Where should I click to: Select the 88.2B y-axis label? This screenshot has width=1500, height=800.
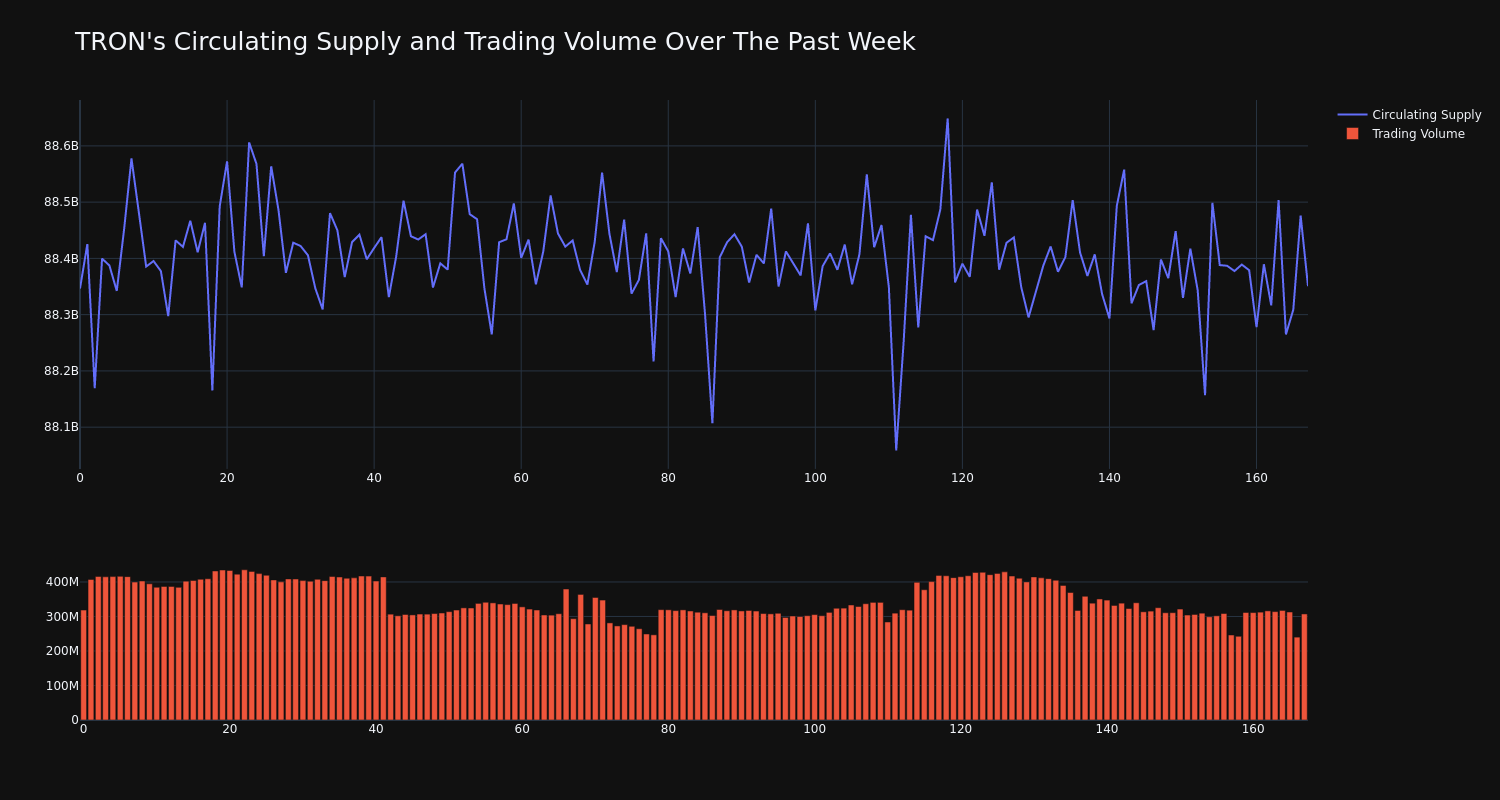(61, 371)
